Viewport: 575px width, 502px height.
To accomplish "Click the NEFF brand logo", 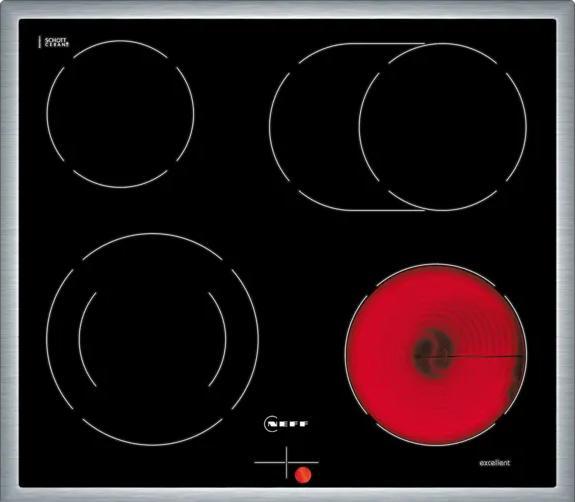I will click(x=287, y=424).
